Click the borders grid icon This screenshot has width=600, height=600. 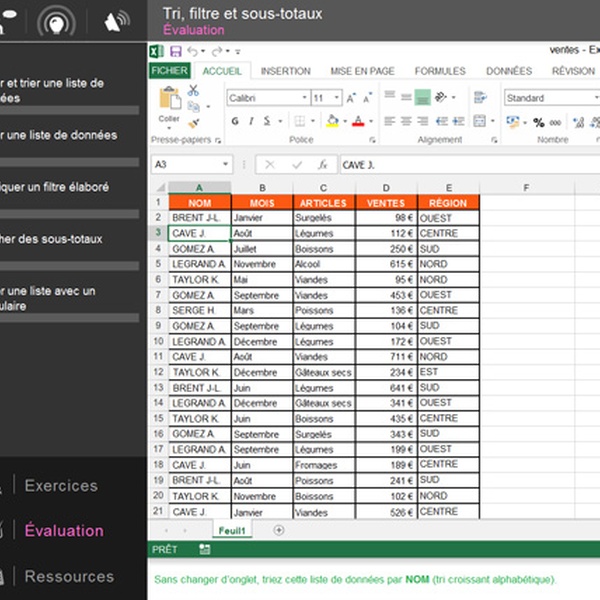coord(300,121)
